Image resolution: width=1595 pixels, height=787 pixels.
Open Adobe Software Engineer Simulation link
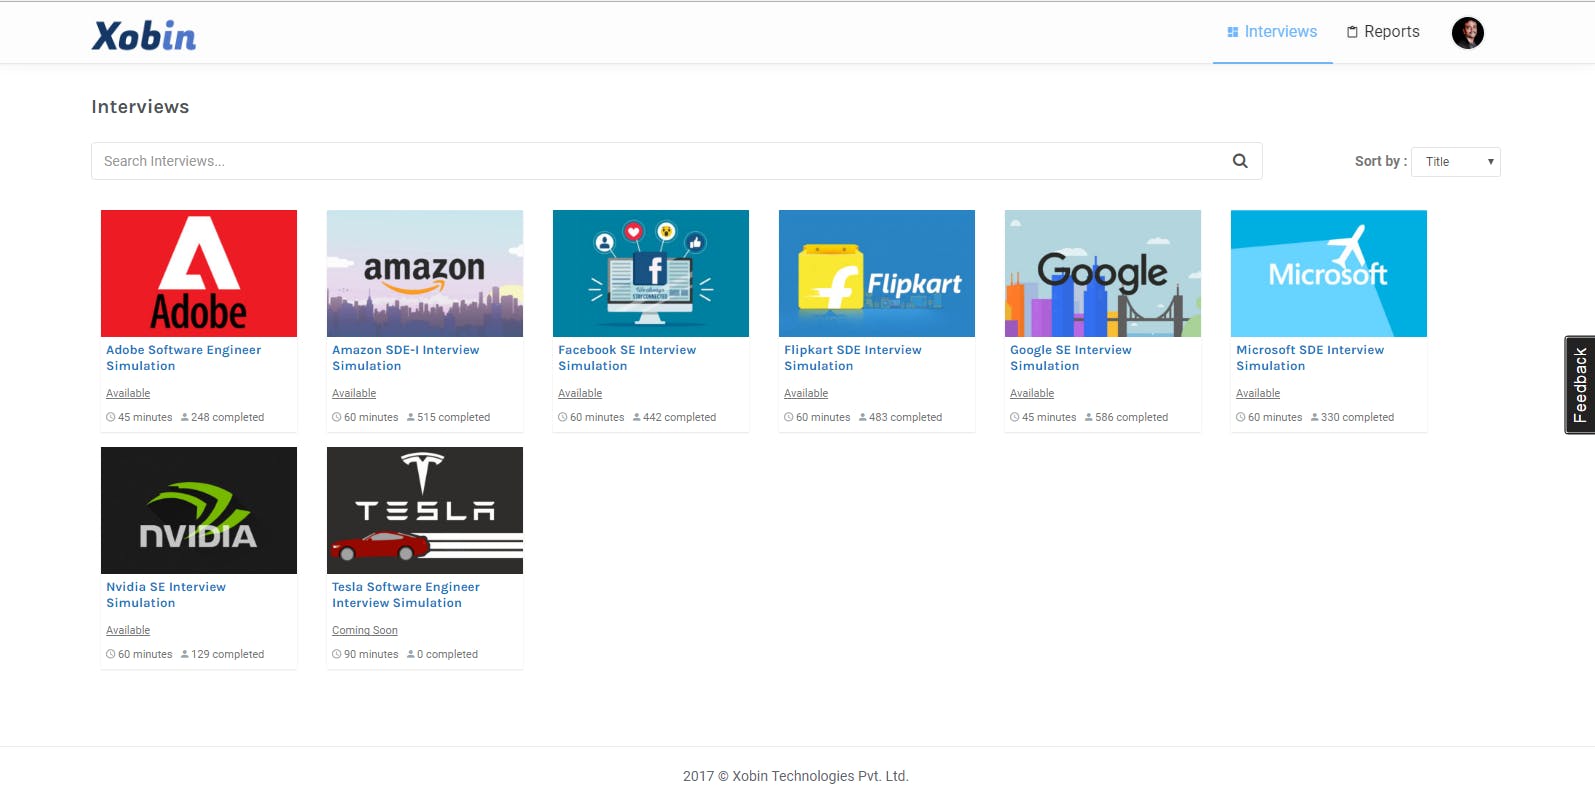(184, 358)
